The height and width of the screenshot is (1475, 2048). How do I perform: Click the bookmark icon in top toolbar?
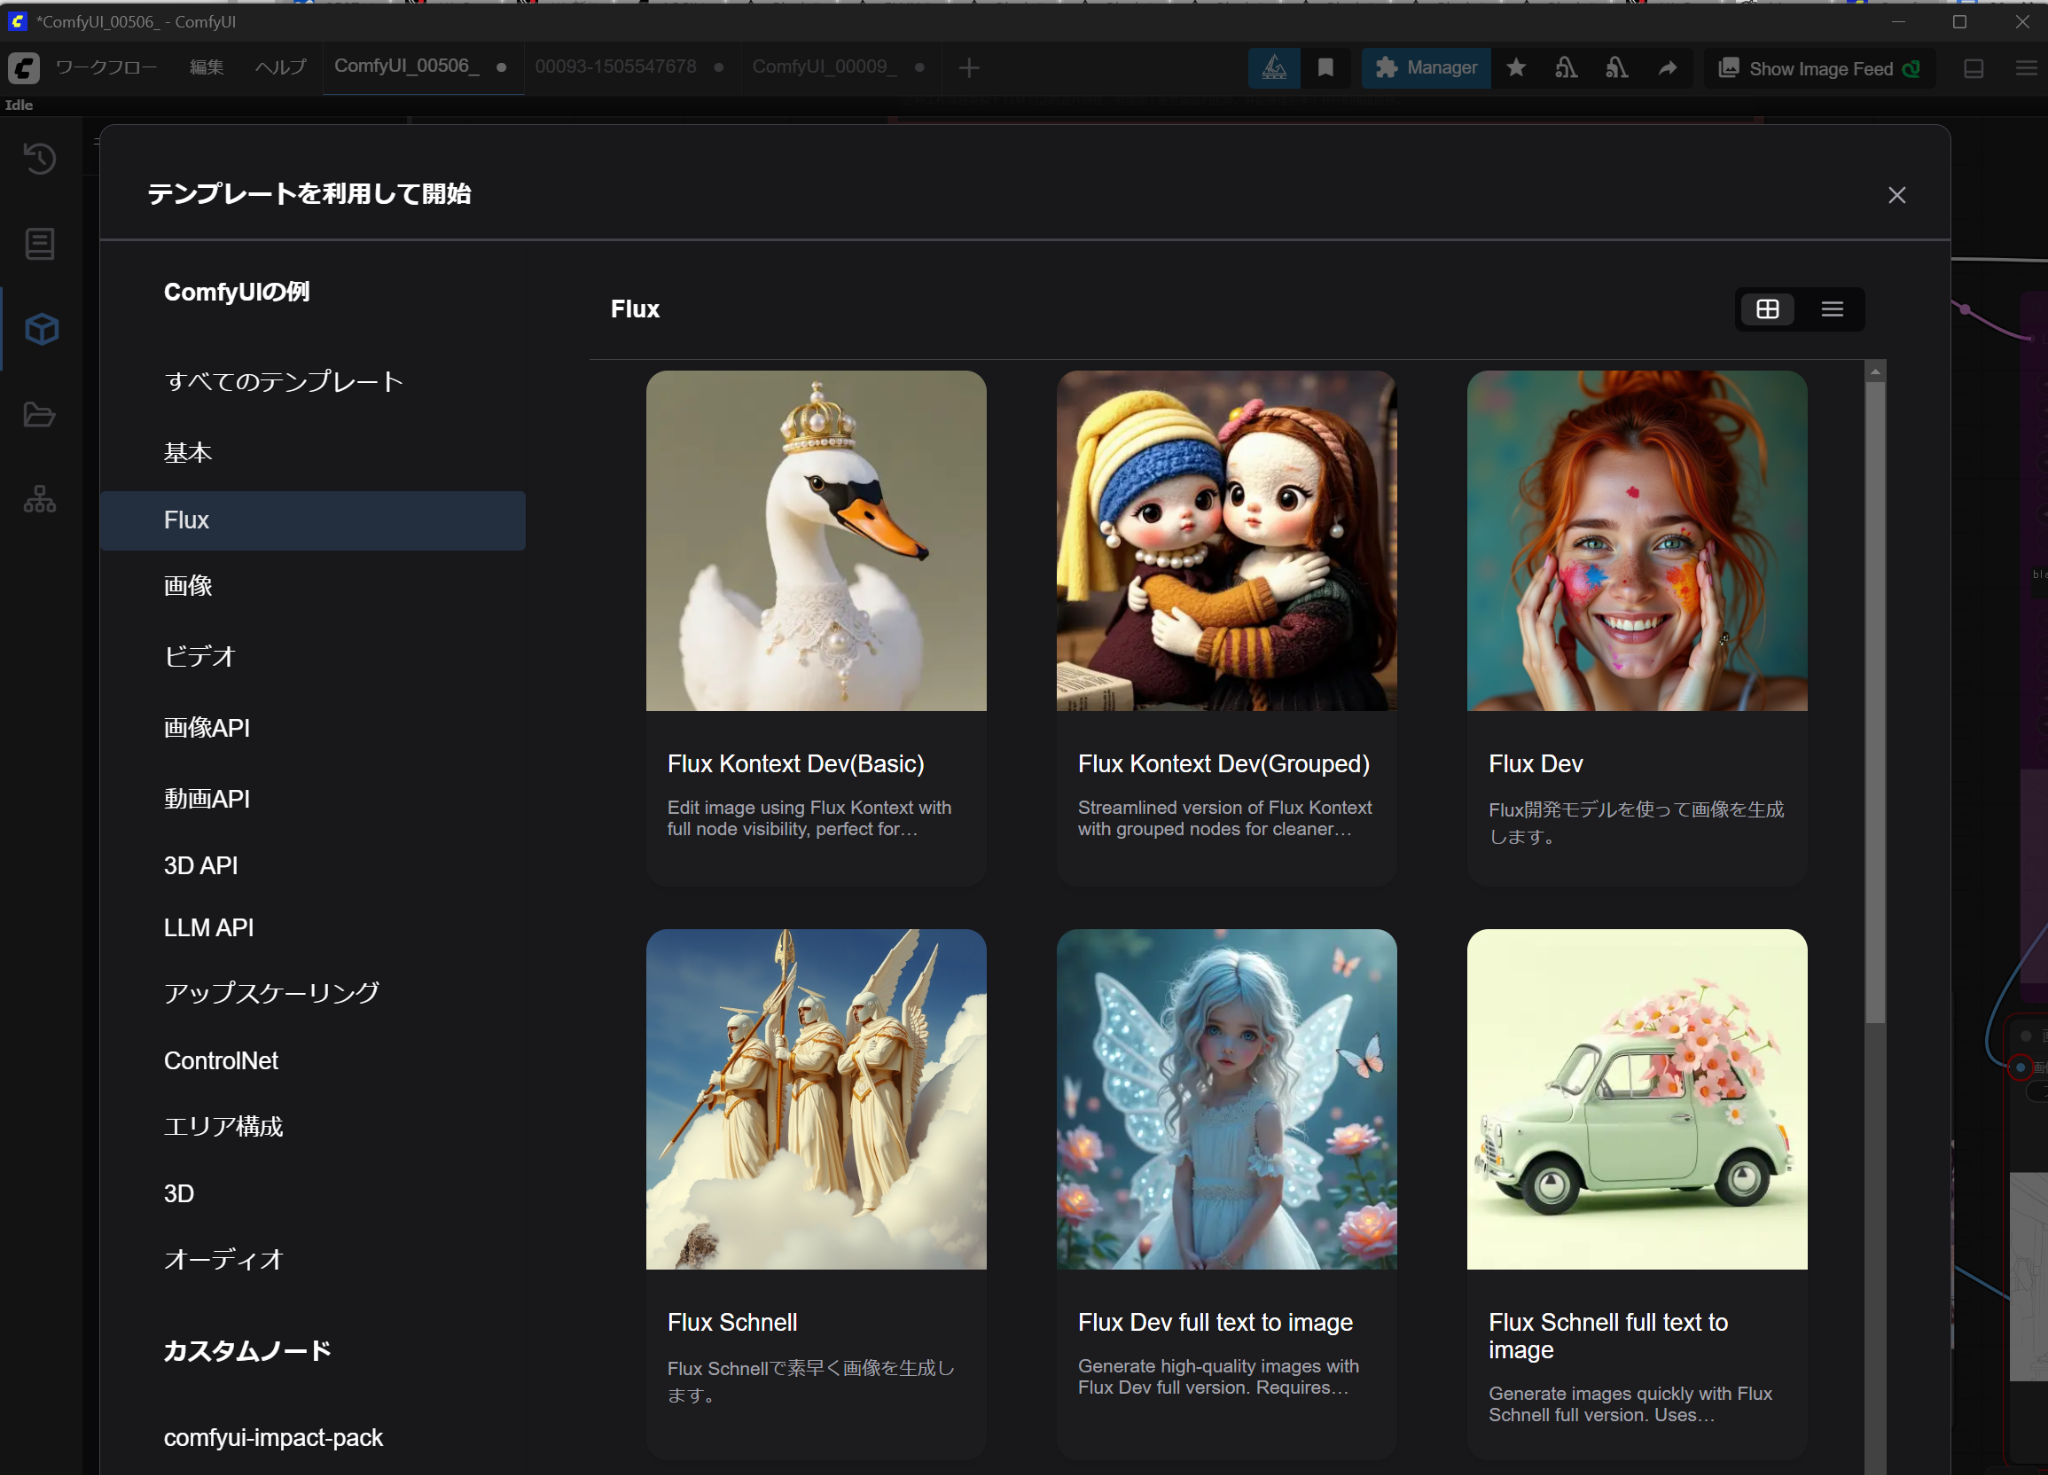click(x=1325, y=68)
